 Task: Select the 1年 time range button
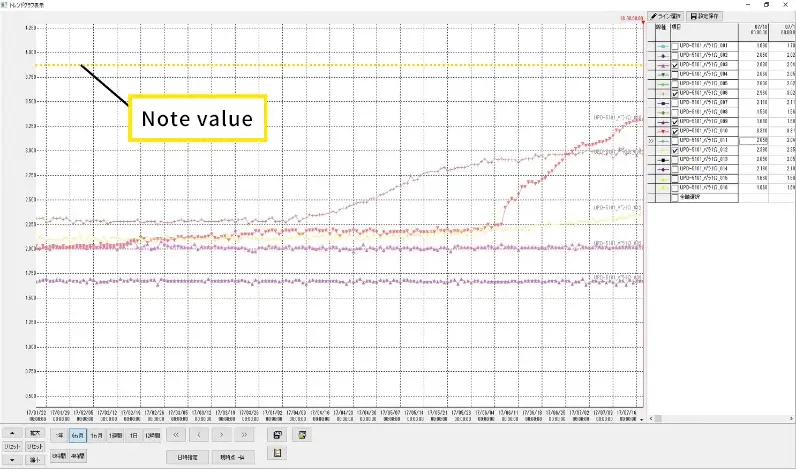coord(60,435)
